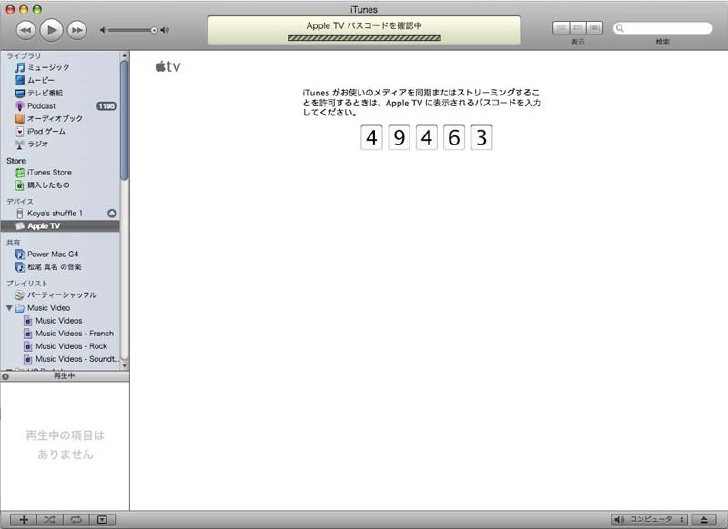728x529 pixels.
Task: Click the プレイリスト section header
Action: point(27,283)
